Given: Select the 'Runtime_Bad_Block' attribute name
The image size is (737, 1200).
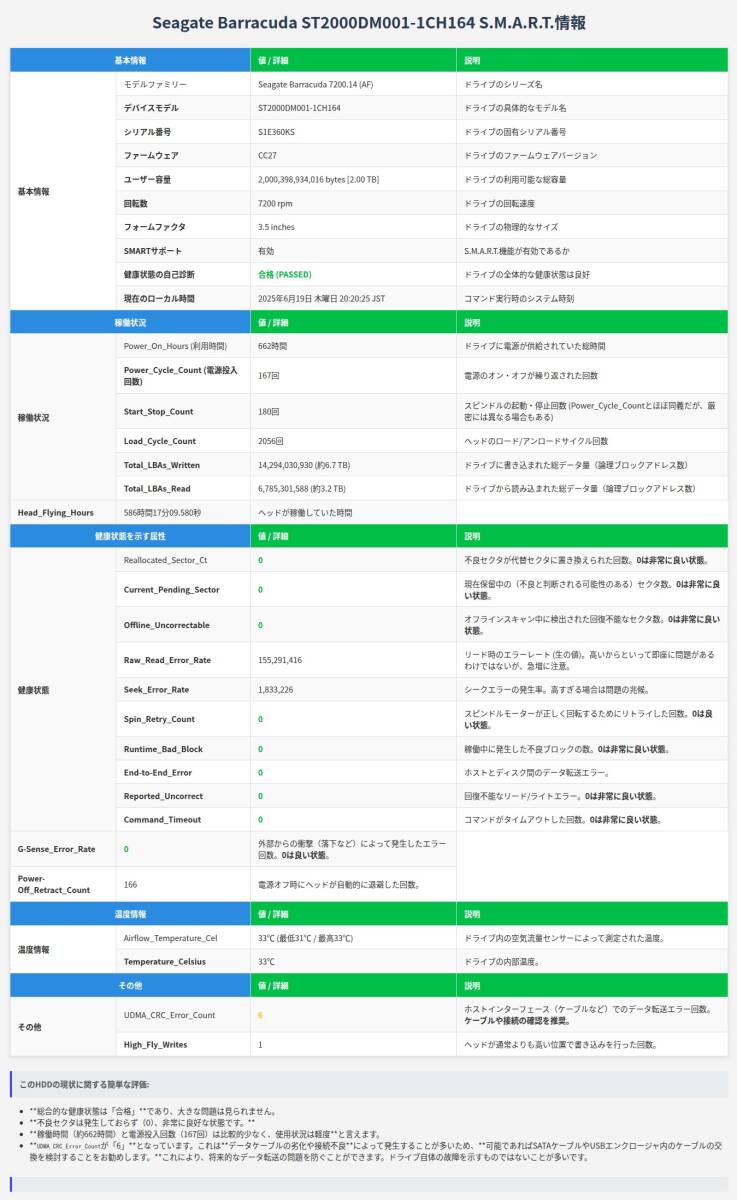Looking at the screenshot, I should (164, 749).
